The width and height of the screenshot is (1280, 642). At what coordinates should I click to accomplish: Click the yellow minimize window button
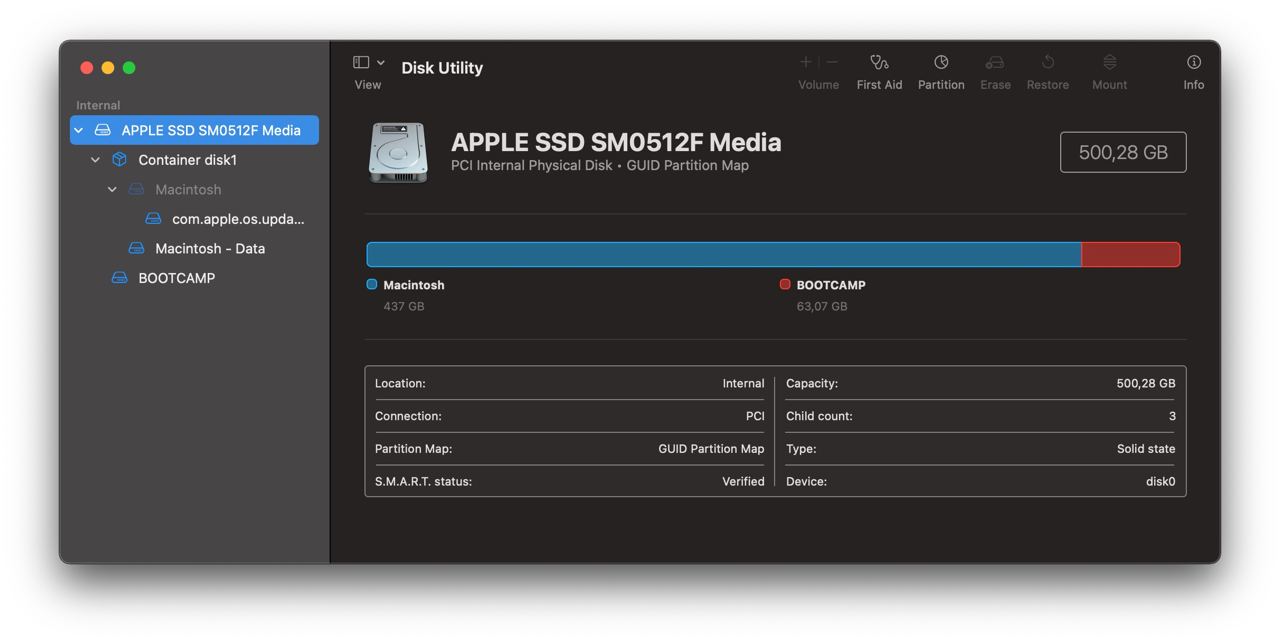[108, 68]
